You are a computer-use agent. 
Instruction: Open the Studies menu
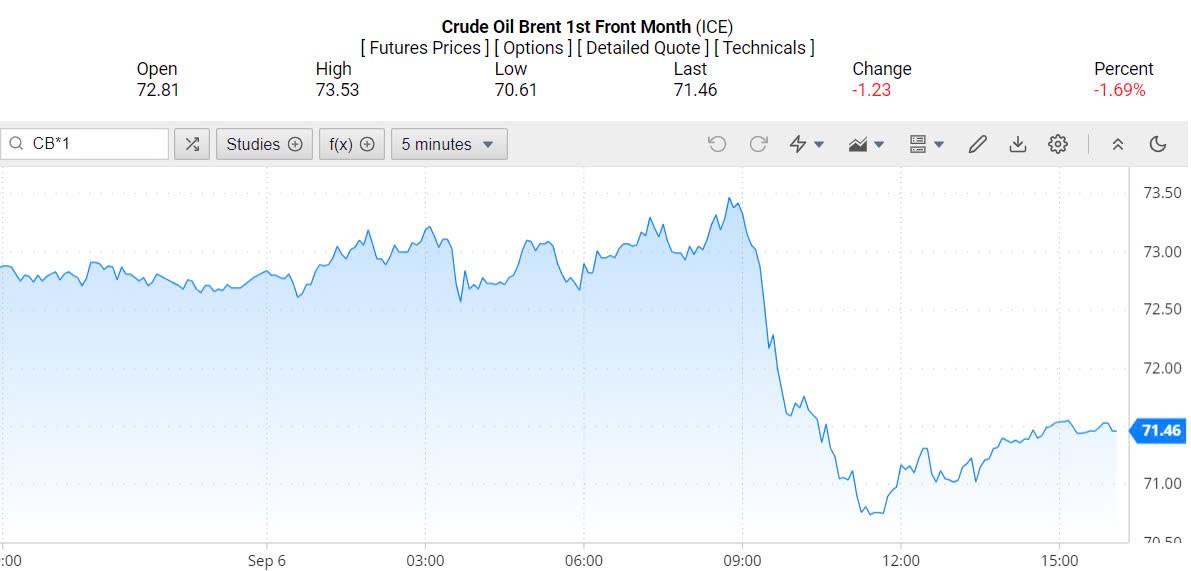pyautogui.click(x=264, y=144)
